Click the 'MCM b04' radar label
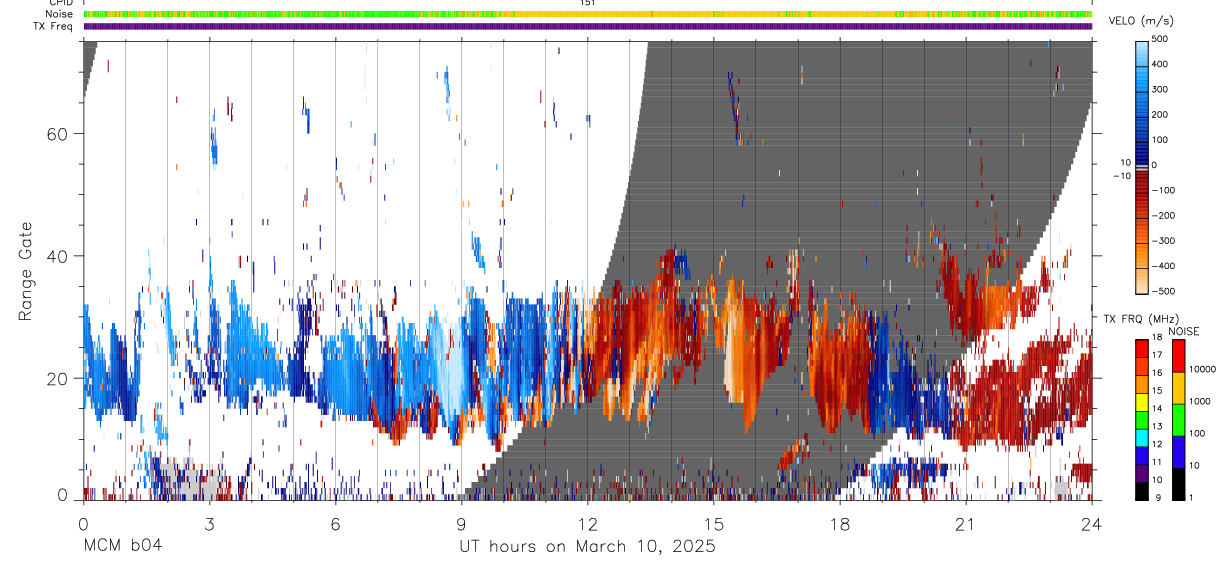This screenshot has width=1228, height=567. [x=122, y=546]
